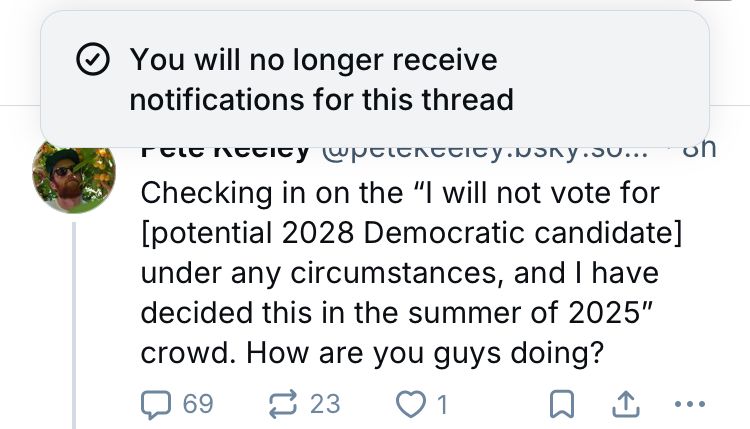
Task: Click the 69 replies count
Action: pos(197,403)
